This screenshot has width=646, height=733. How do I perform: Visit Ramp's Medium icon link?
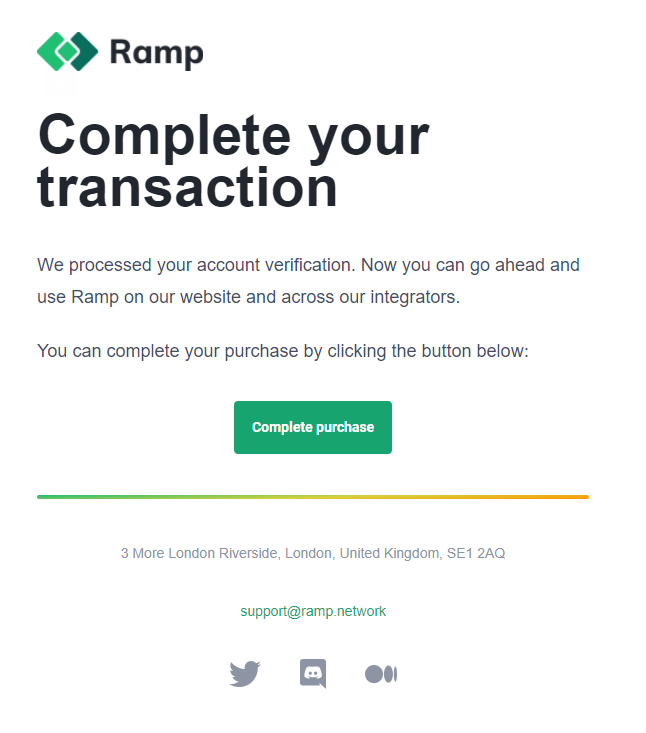click(x=381, y=674)
